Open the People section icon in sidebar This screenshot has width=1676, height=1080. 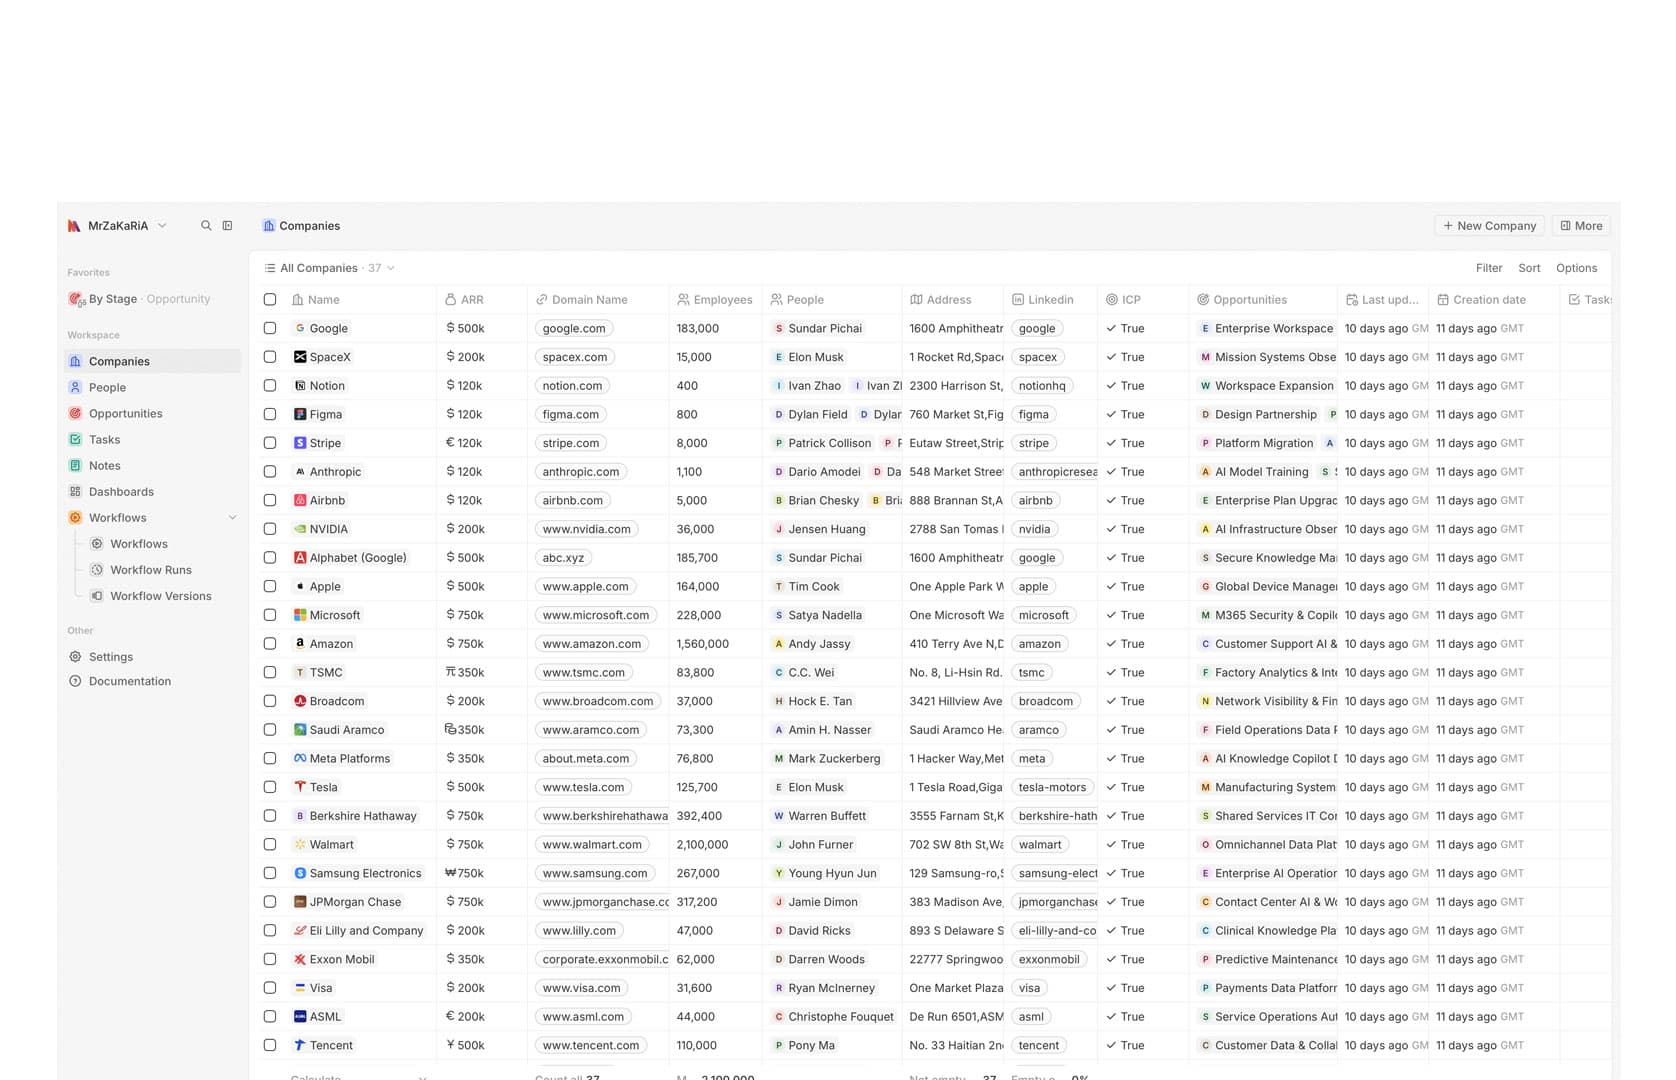click(x=75, y=387)
